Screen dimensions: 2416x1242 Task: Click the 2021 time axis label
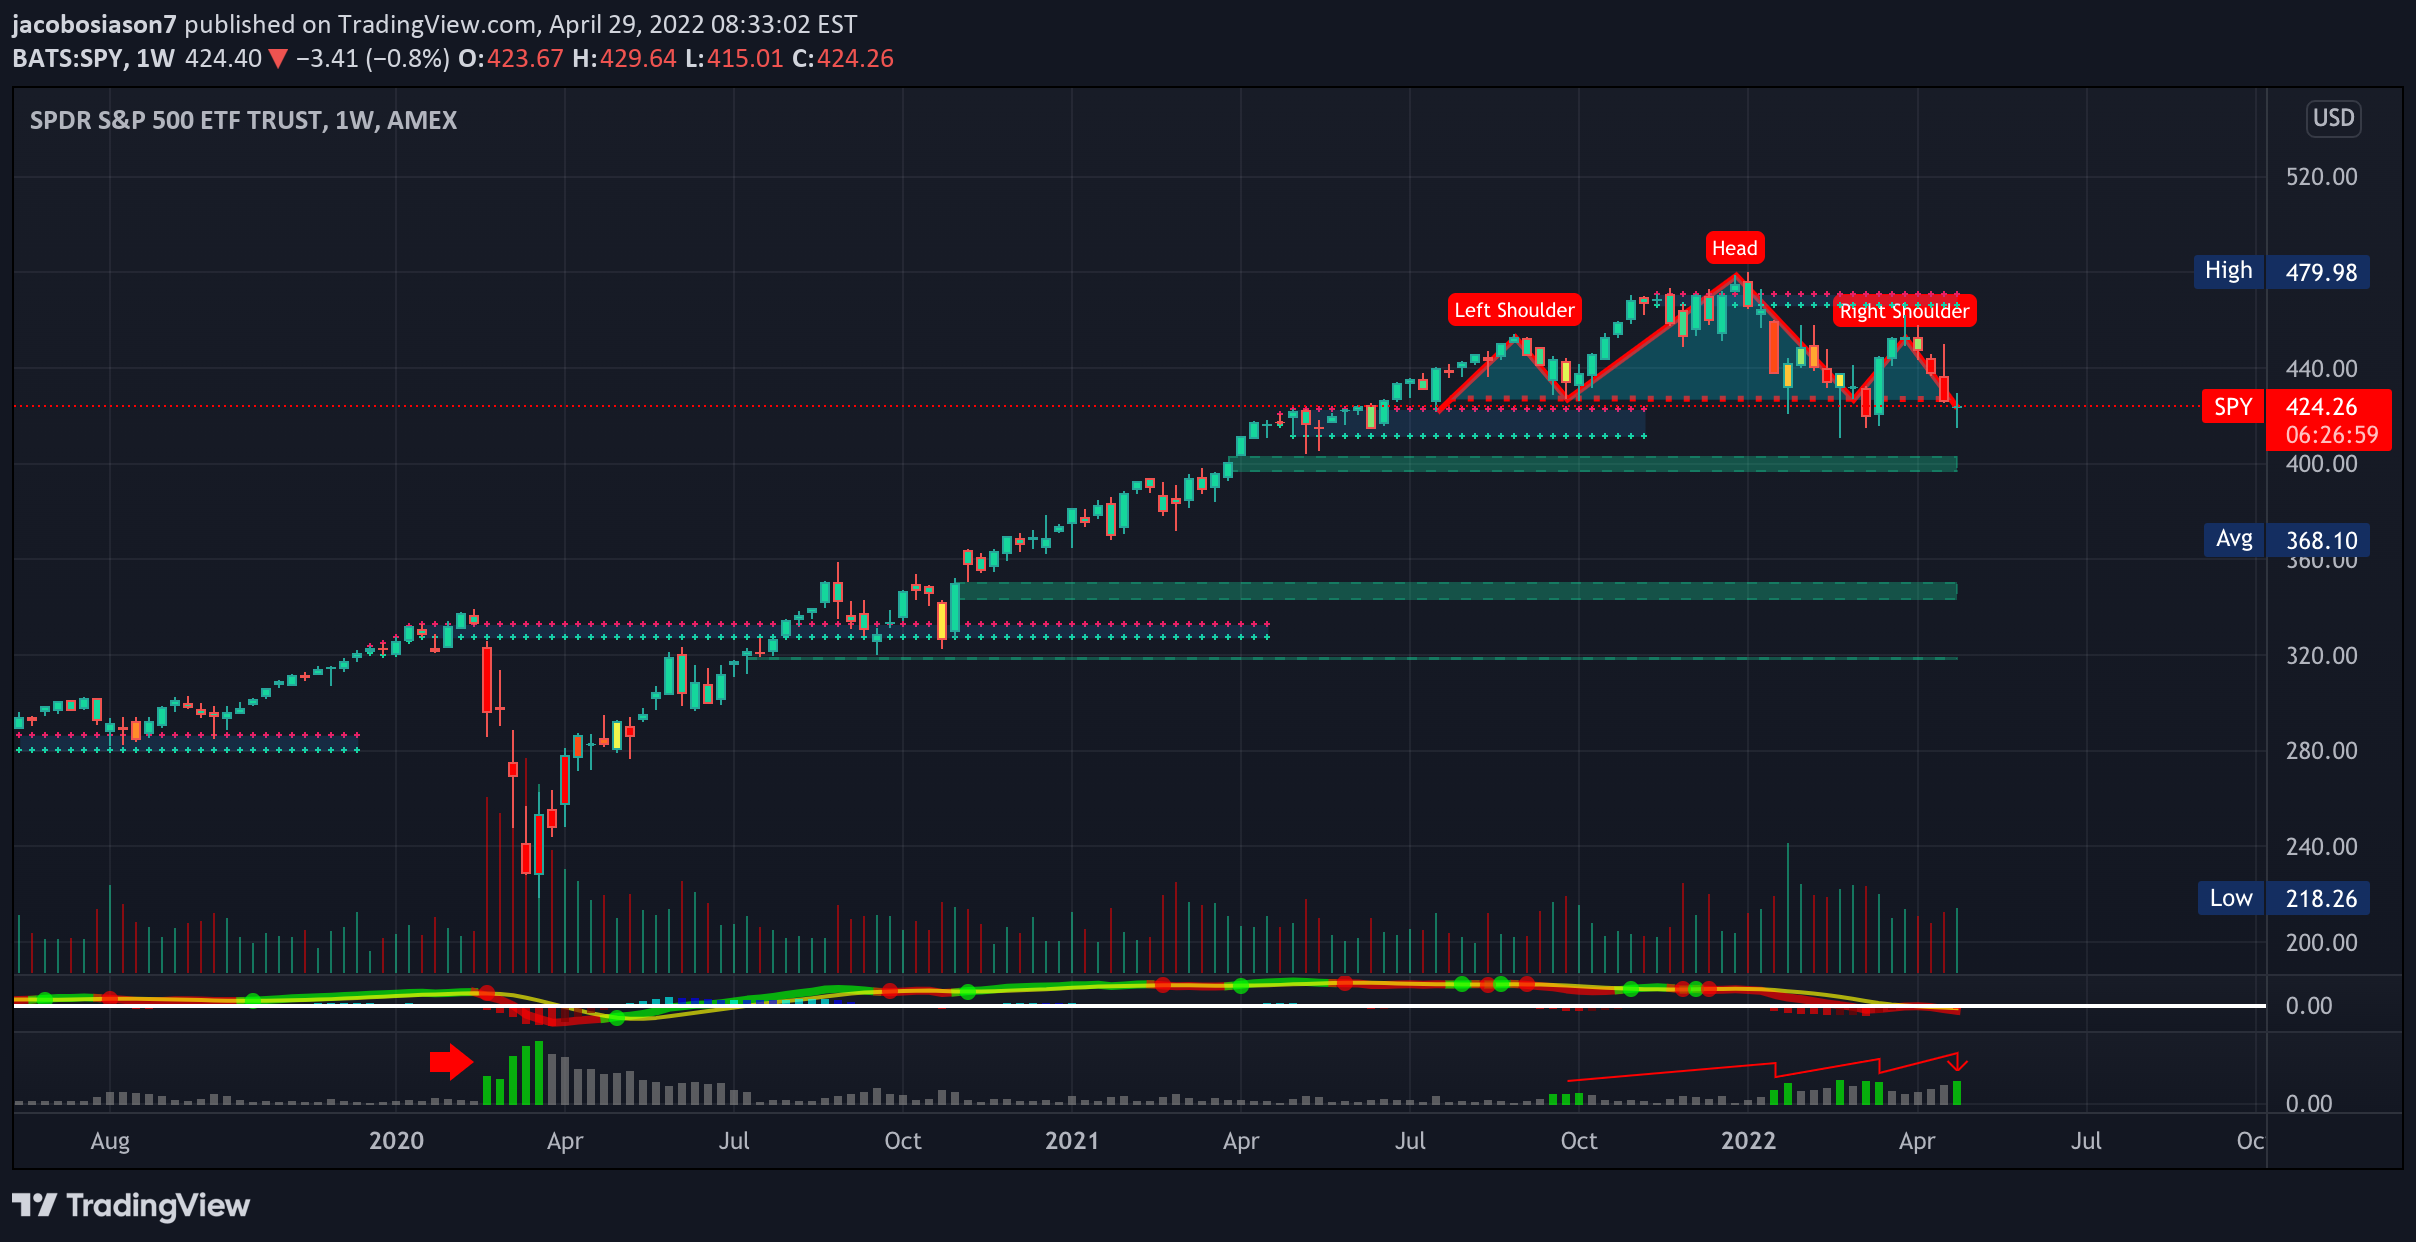point(1072,1140)
